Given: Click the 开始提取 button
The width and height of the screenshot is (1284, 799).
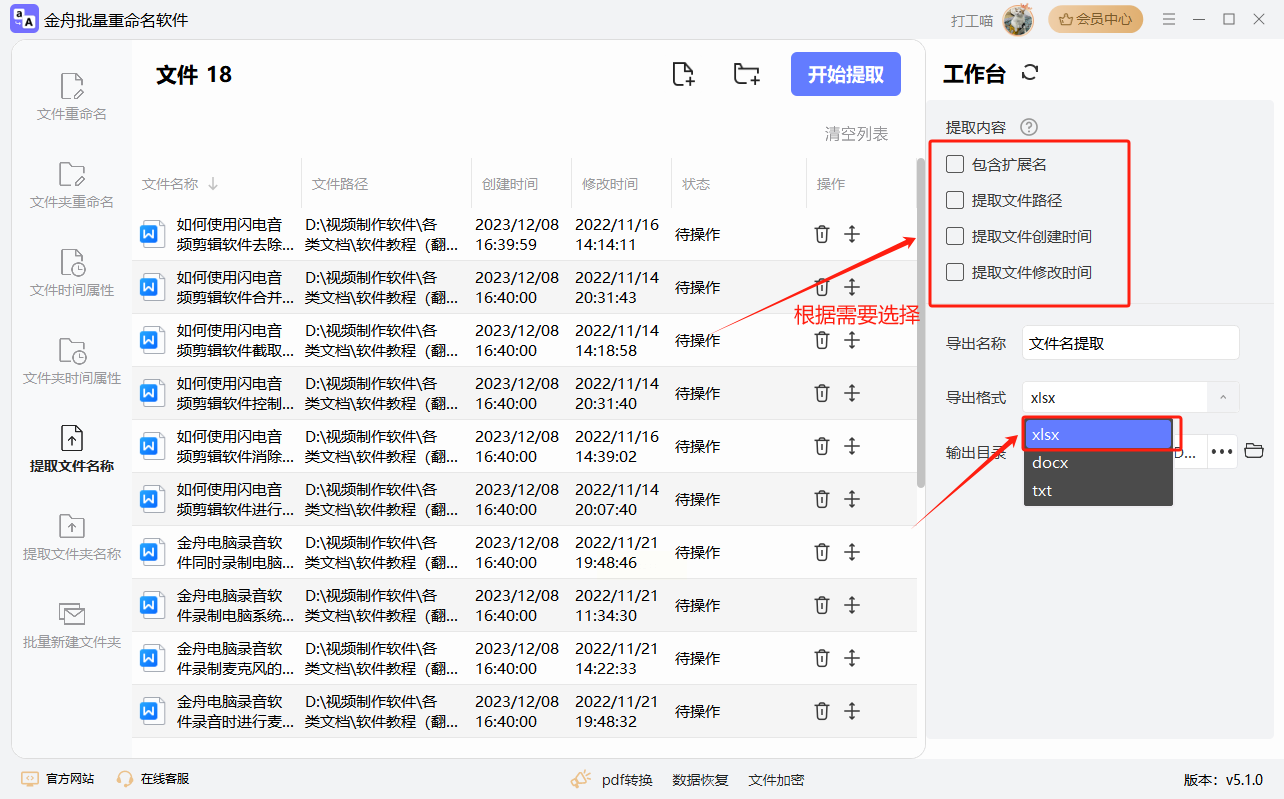Looking at the screenshot, I should [x=845, y=74].
